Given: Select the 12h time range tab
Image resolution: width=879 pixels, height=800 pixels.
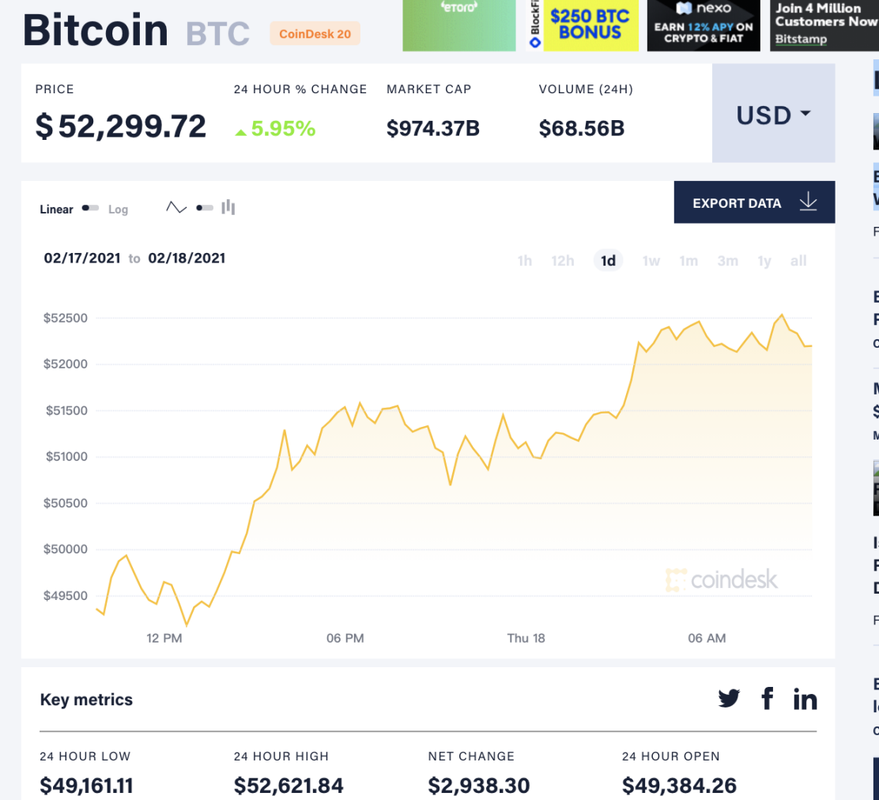Looking at the screenshot, I should pyautogui.click(x=563, y=261).
